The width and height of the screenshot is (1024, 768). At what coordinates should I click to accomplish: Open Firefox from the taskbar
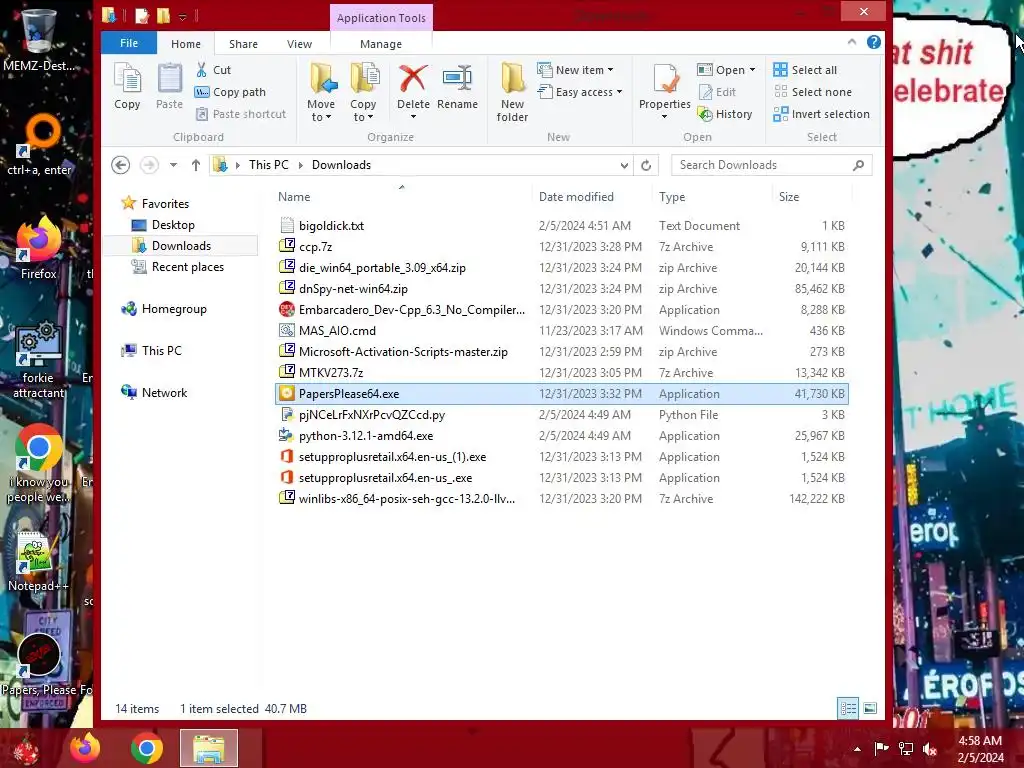[x=86, y=748]
